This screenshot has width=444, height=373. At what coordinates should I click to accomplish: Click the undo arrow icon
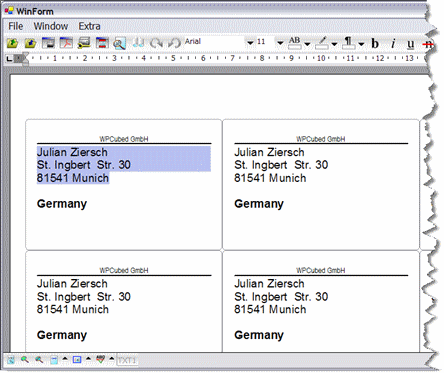point(174,43)
